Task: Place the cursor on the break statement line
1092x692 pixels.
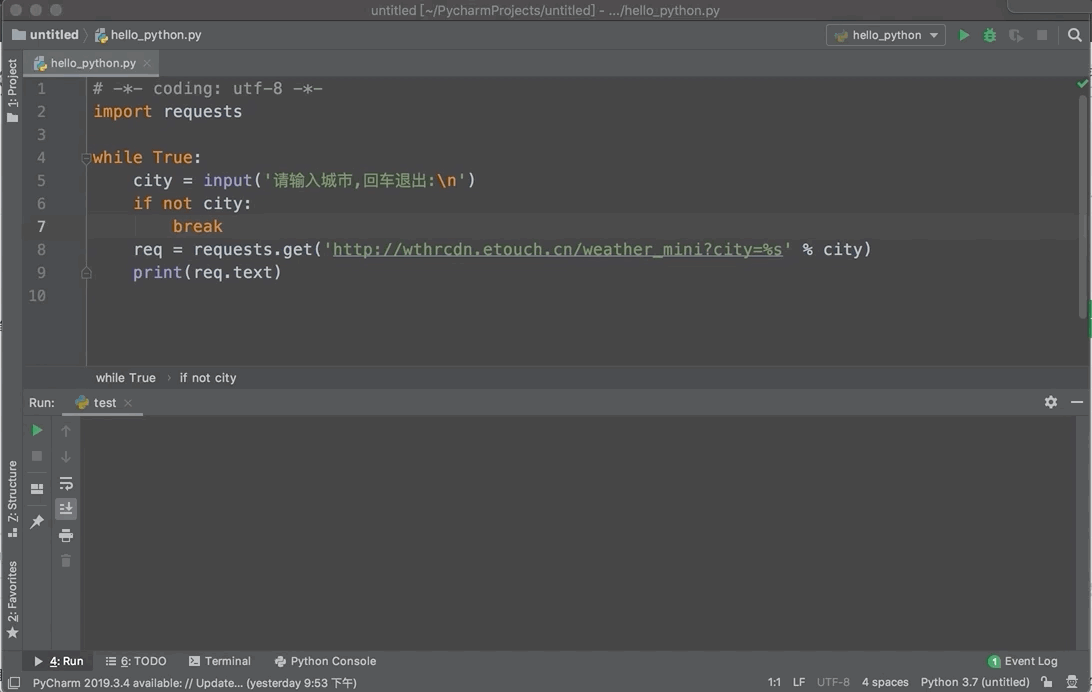Action: tap(197, 226)
